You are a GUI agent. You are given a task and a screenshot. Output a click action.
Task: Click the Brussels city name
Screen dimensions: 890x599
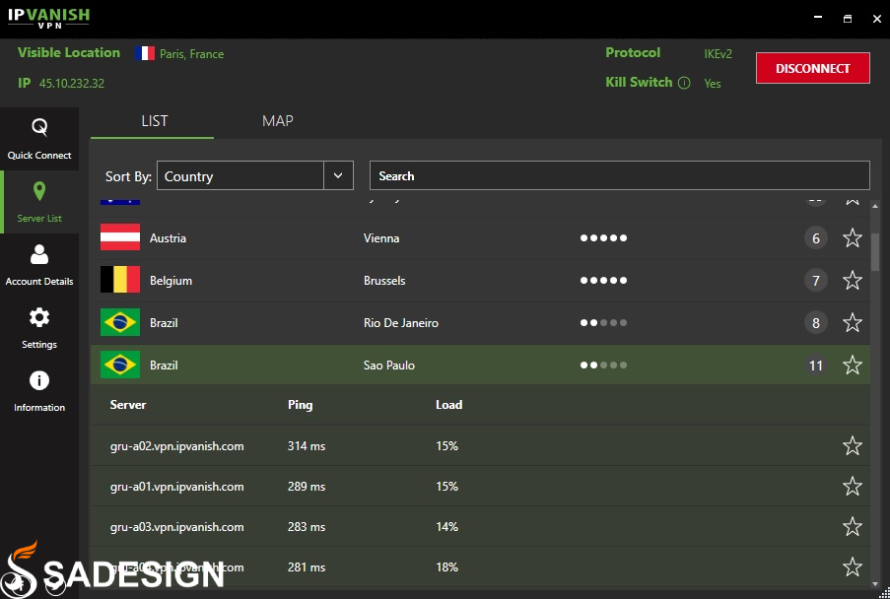coord(384,280)
